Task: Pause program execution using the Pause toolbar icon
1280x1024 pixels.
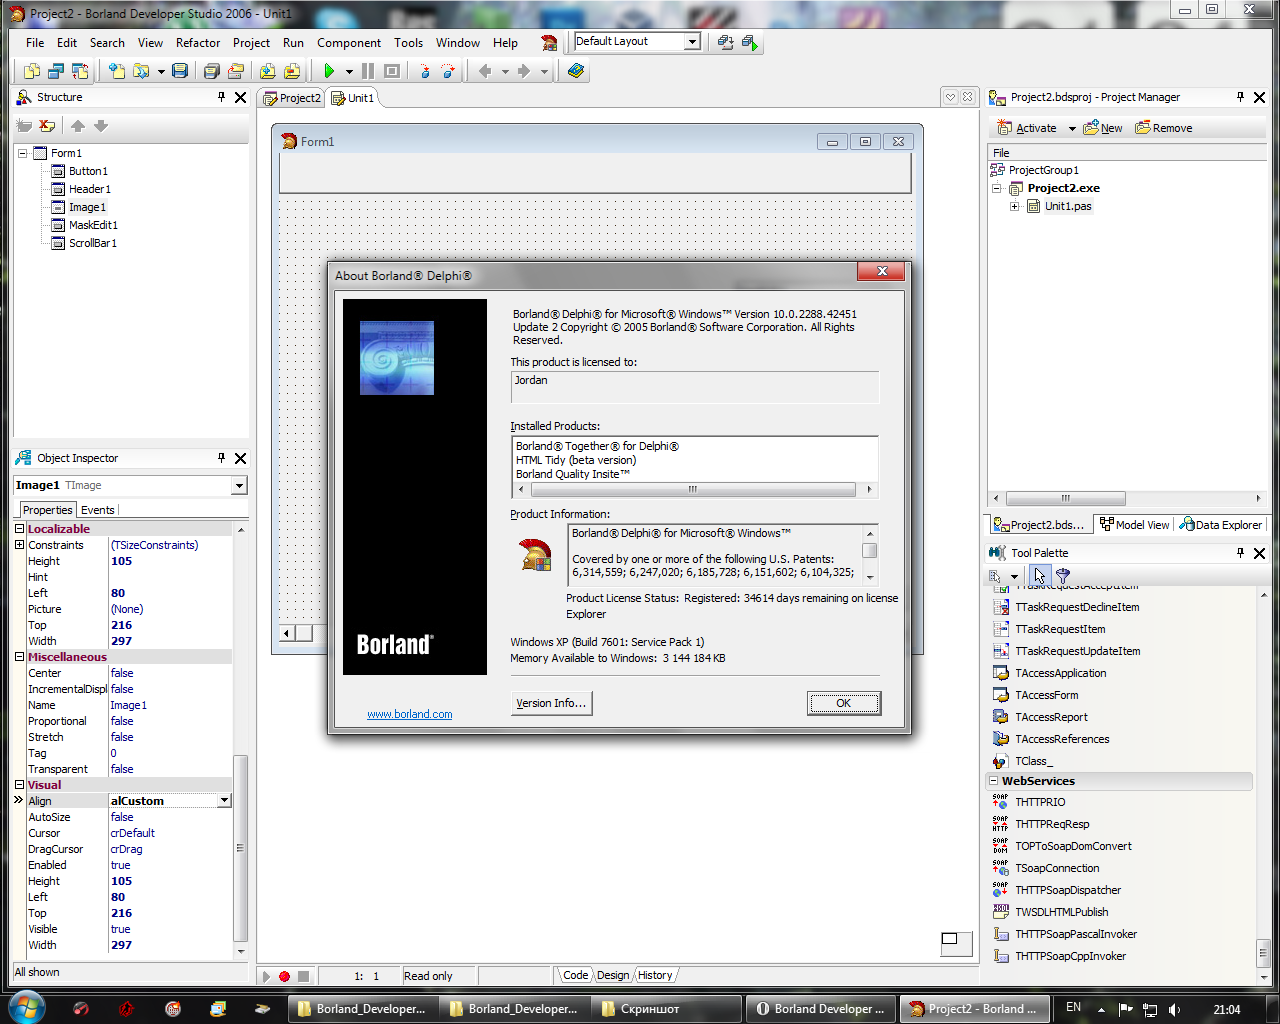Action: click(368, 70)
